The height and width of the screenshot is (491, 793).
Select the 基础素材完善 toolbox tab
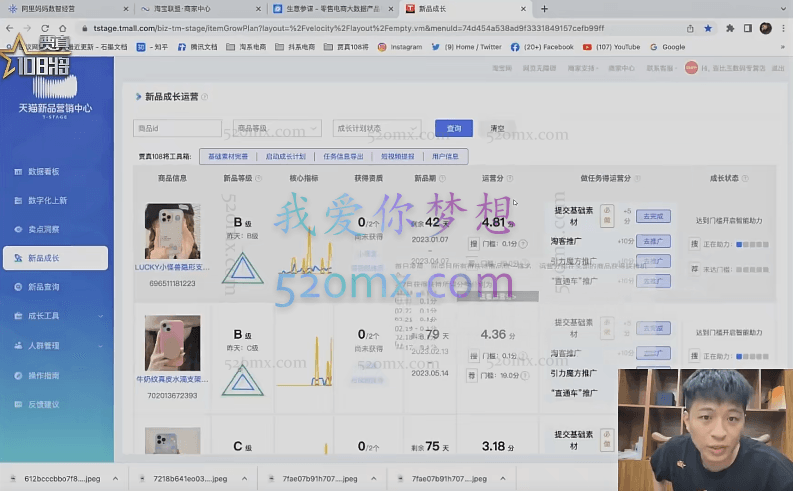[x=227, y=156]
